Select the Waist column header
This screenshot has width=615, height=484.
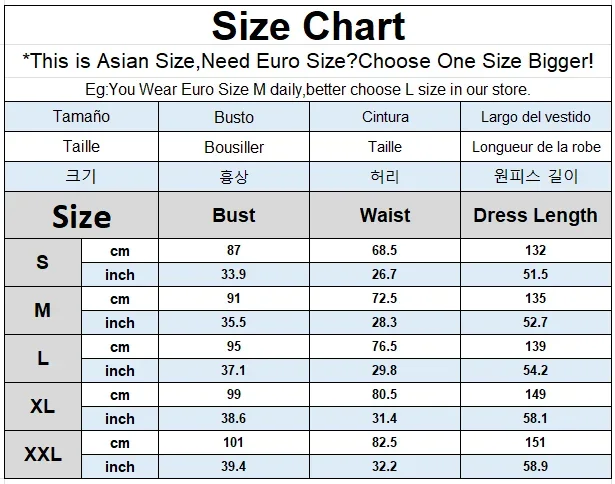(x=385, y=215)
